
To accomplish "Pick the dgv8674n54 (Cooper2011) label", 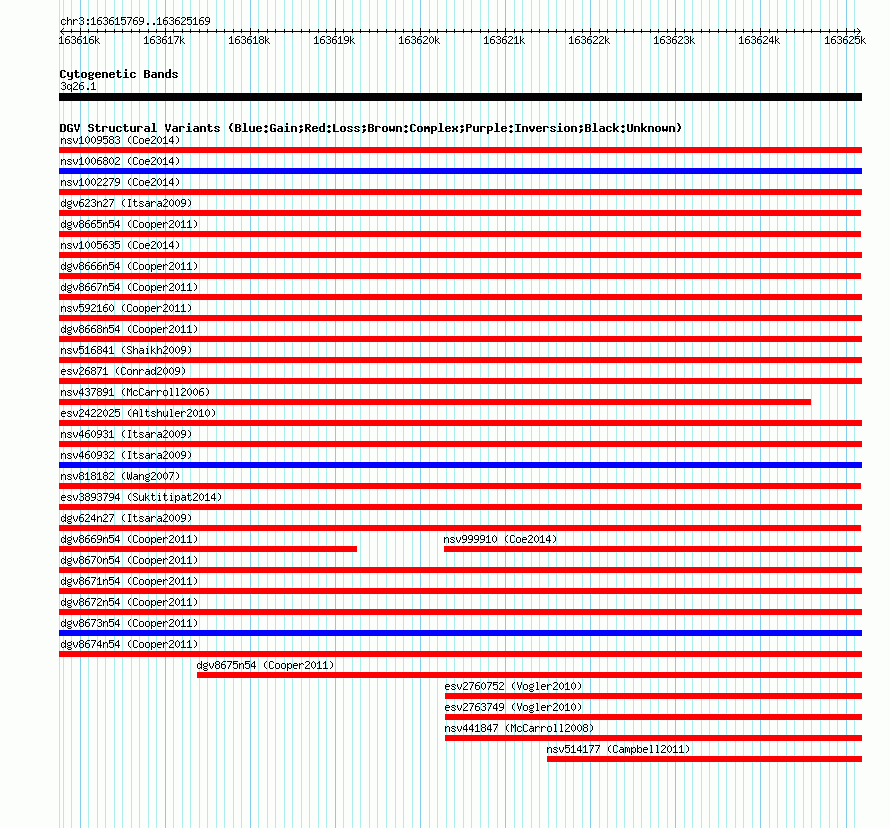I will pyautogui.click(x=129, y=644).
